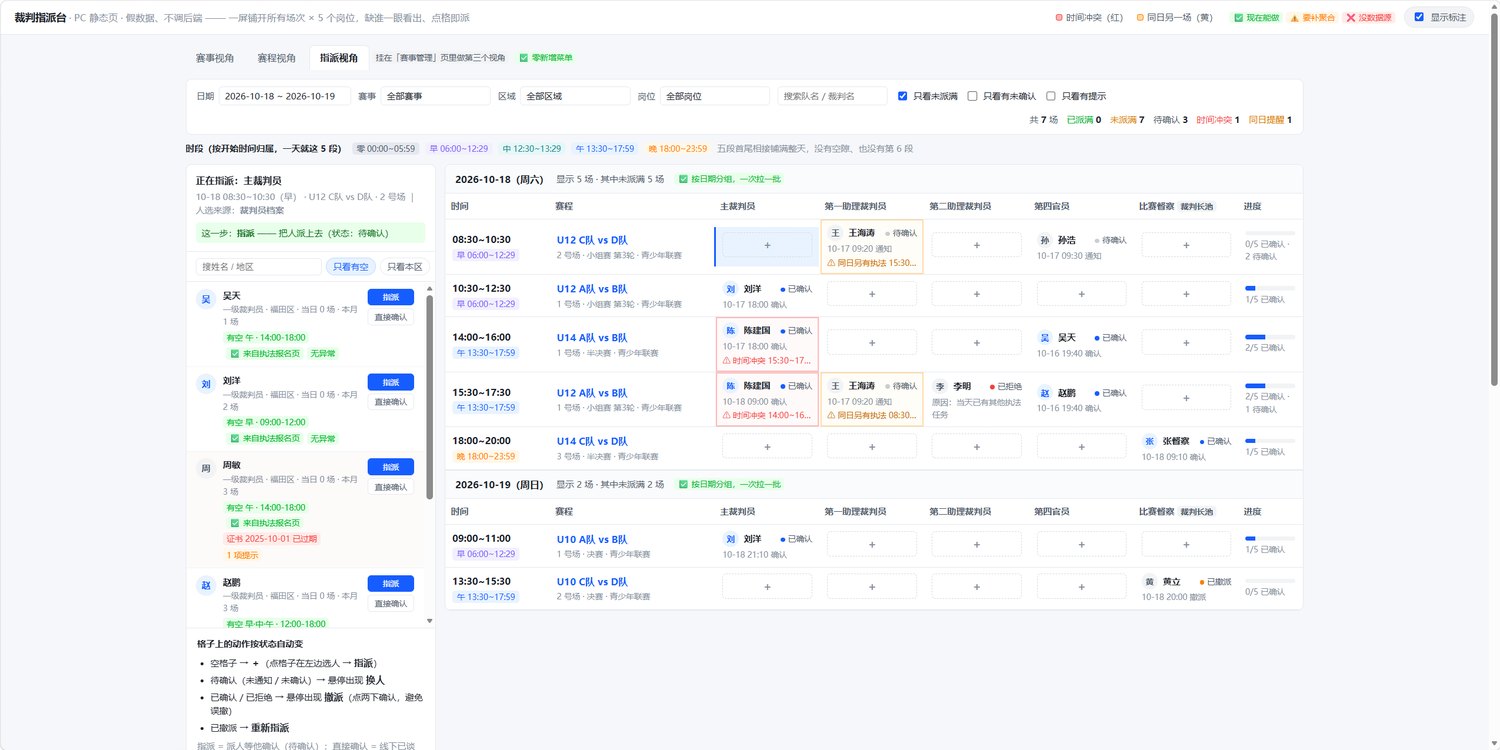
Task: Tick the 只看有提示 checkbox
Action: click(x=1051, y=96)
